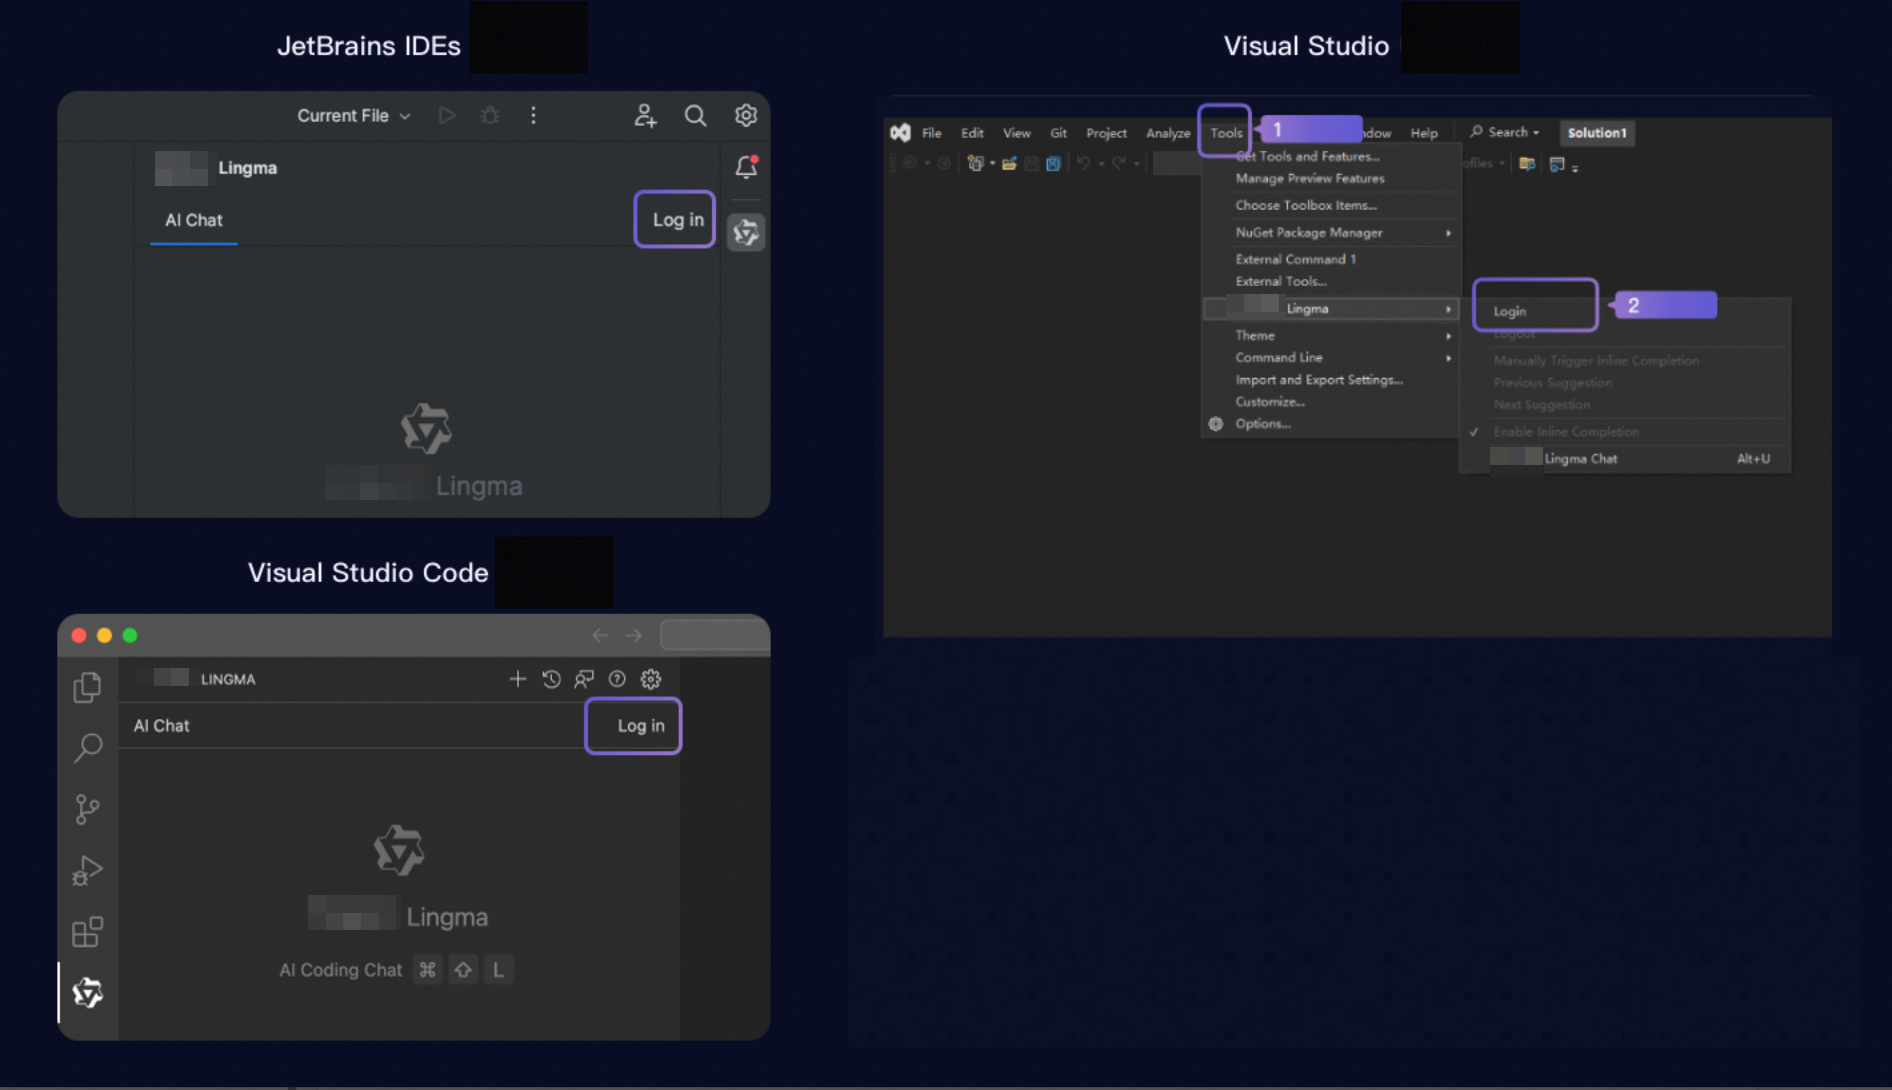Open Source Control in VS Code activity bar
The image size is (1892, 1090).
88,809
